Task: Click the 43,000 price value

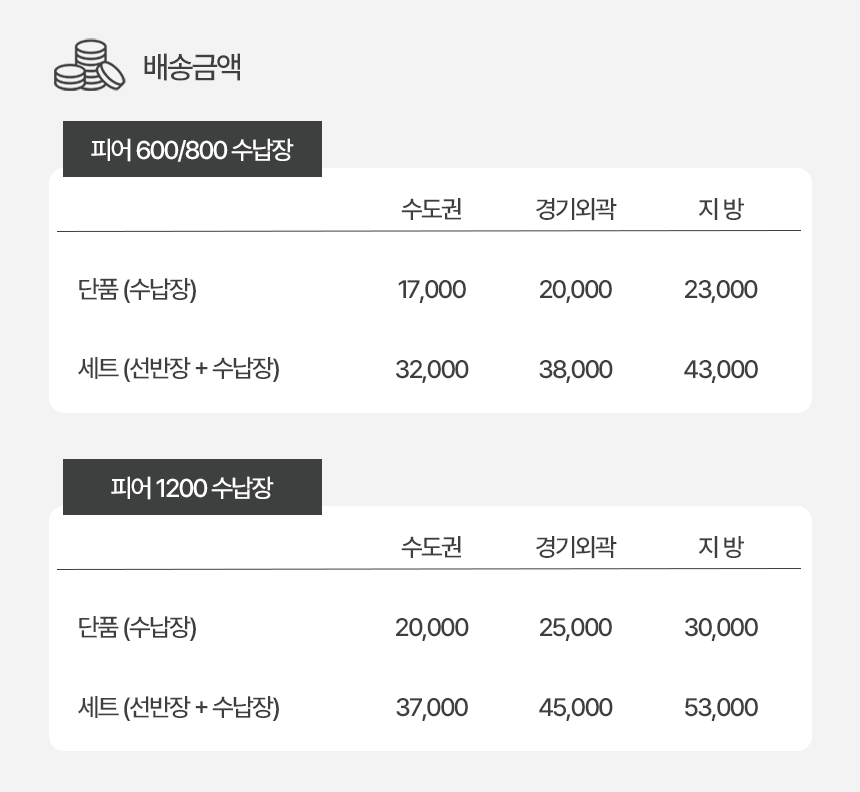Action: coord(720,370)
